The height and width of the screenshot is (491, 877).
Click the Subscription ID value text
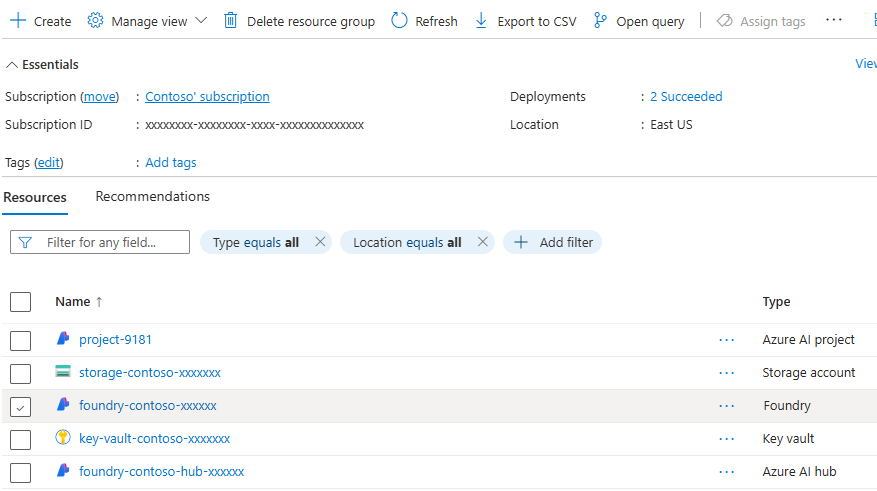[x=254, y=125]
